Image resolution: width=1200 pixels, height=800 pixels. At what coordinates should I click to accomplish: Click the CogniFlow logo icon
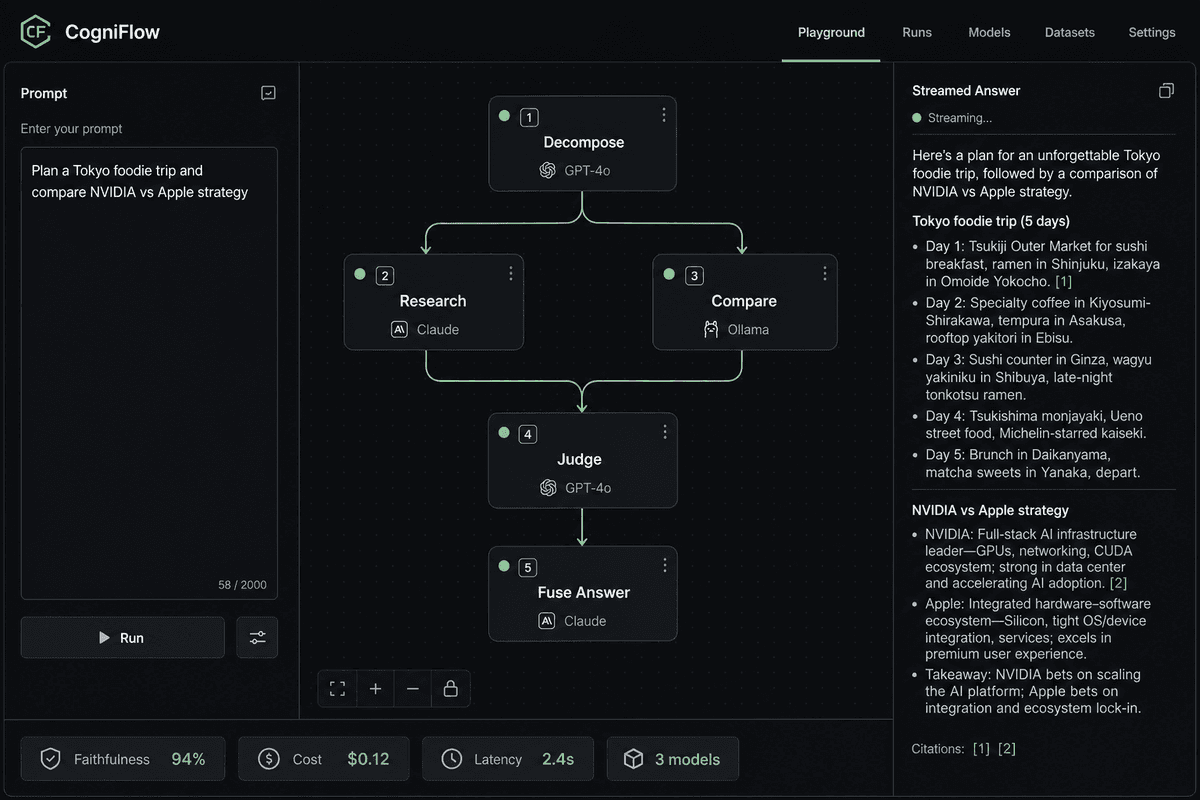(x=36, y=32)
